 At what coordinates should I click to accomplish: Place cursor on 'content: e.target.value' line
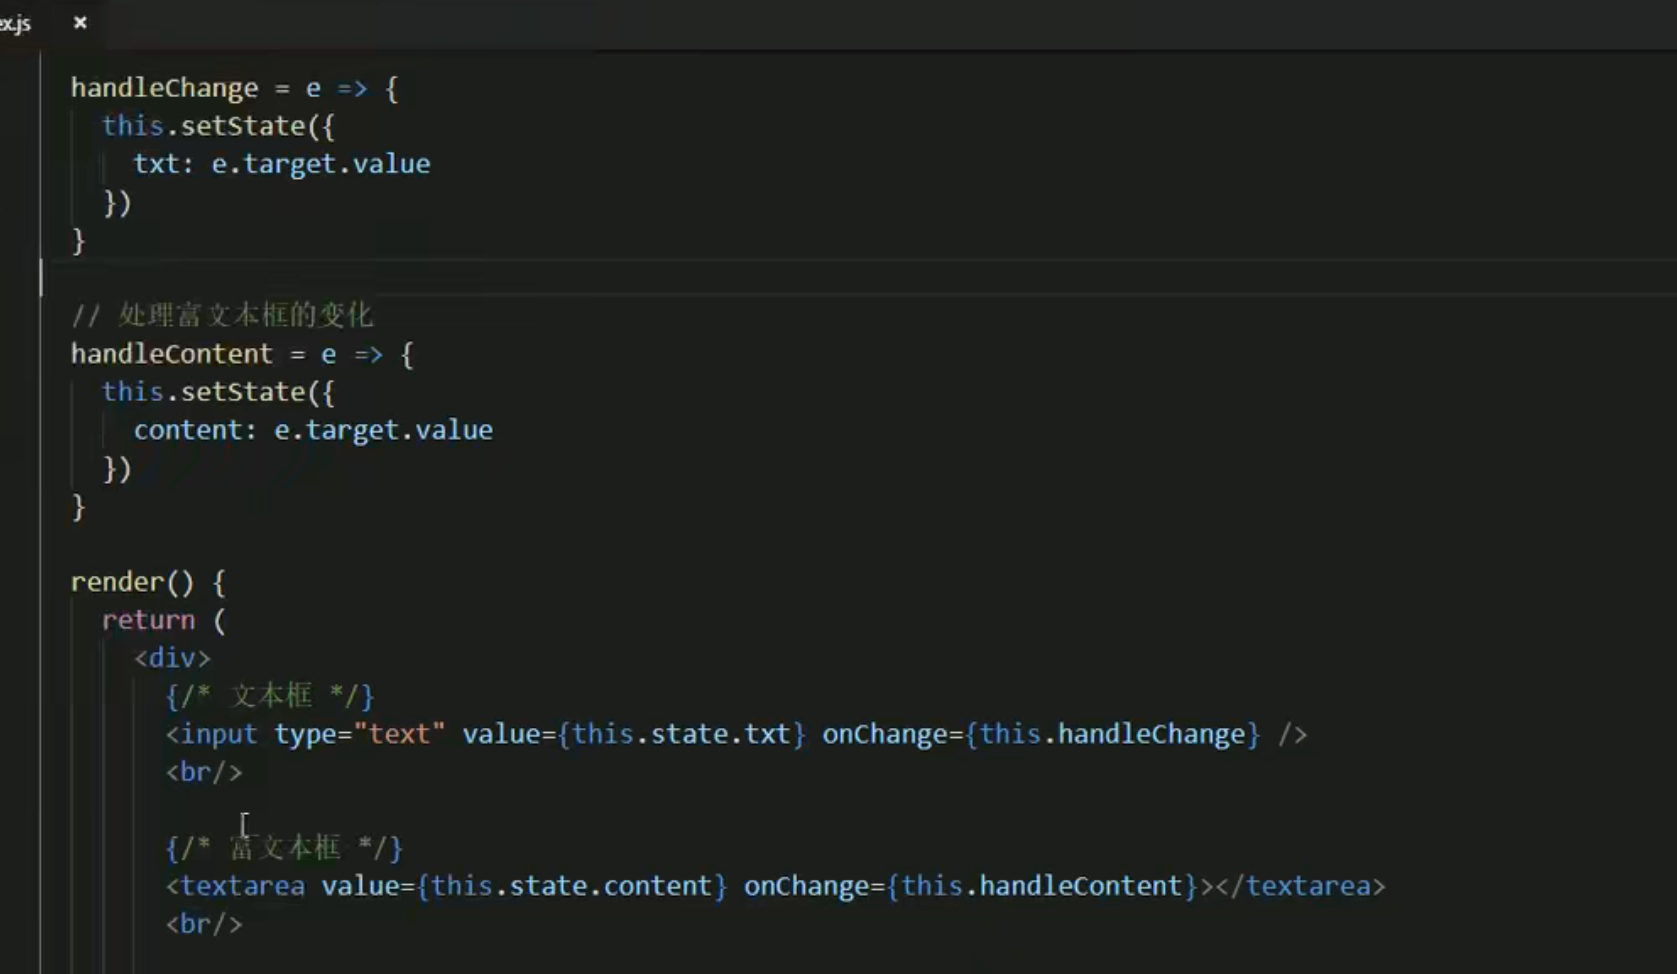click(312, 430)
